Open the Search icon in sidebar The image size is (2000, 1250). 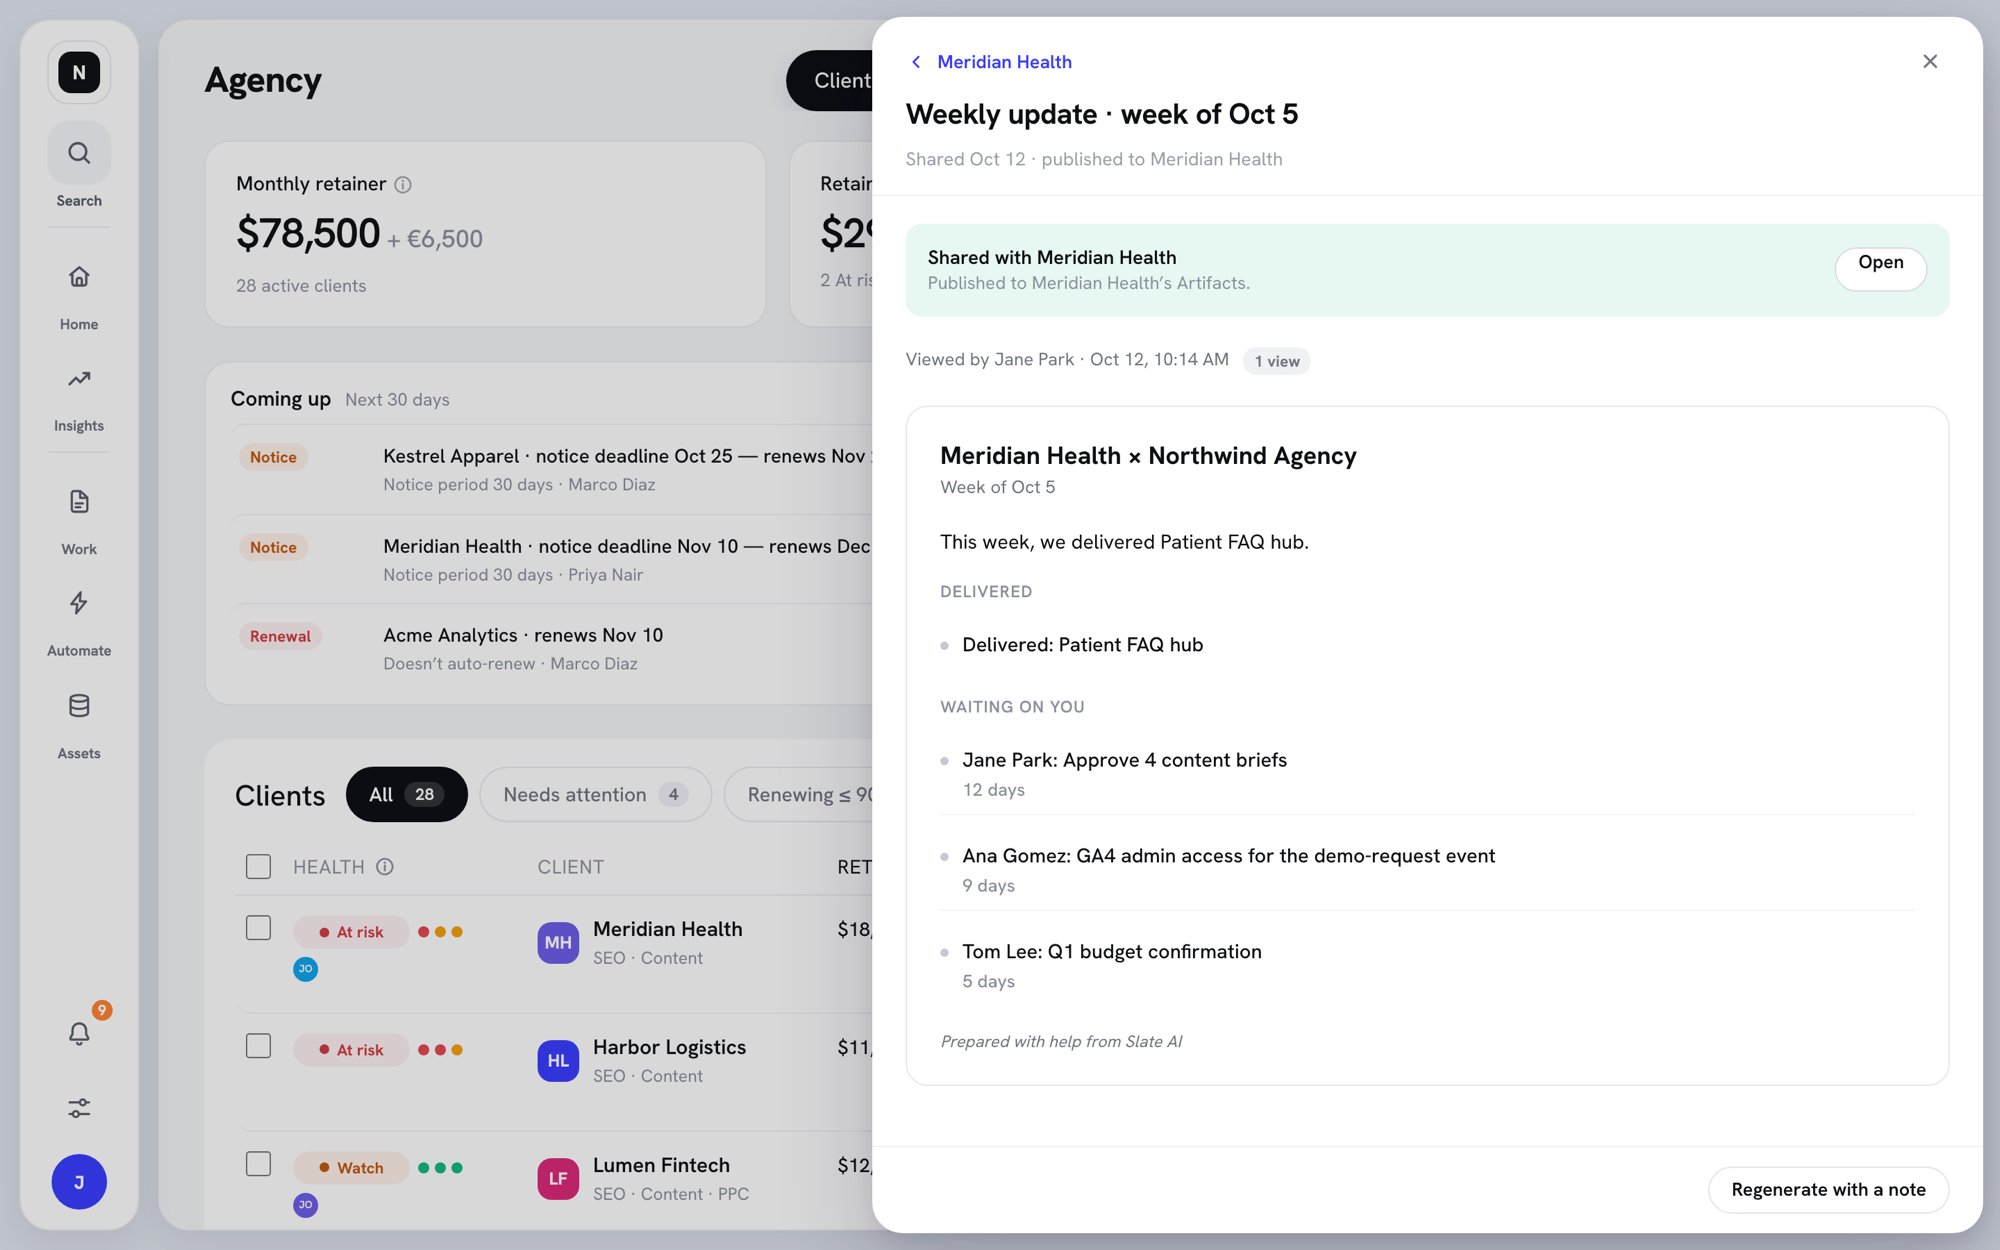click(79, 153)
